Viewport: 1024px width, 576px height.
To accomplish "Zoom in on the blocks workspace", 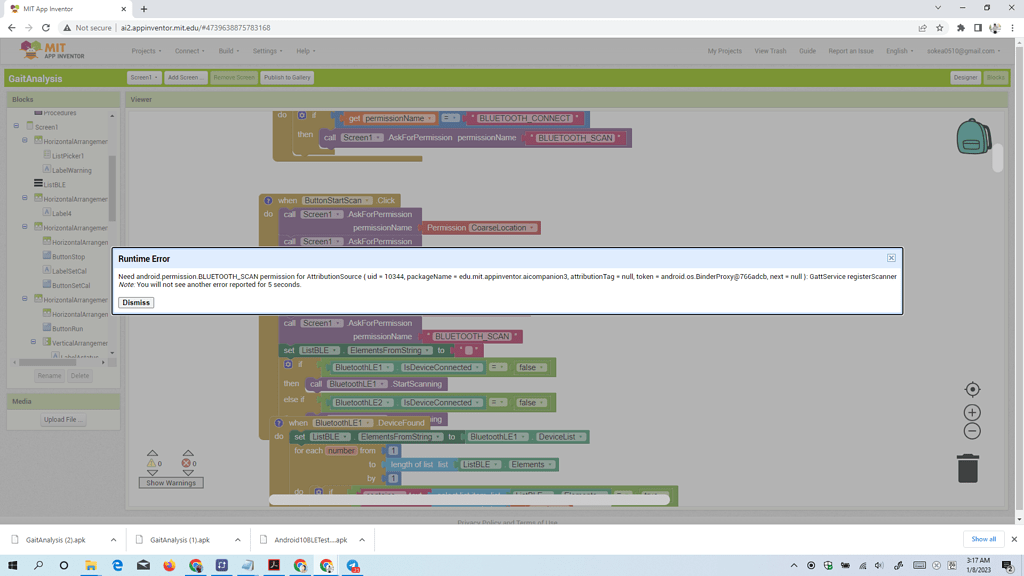I will pos(972,412).
